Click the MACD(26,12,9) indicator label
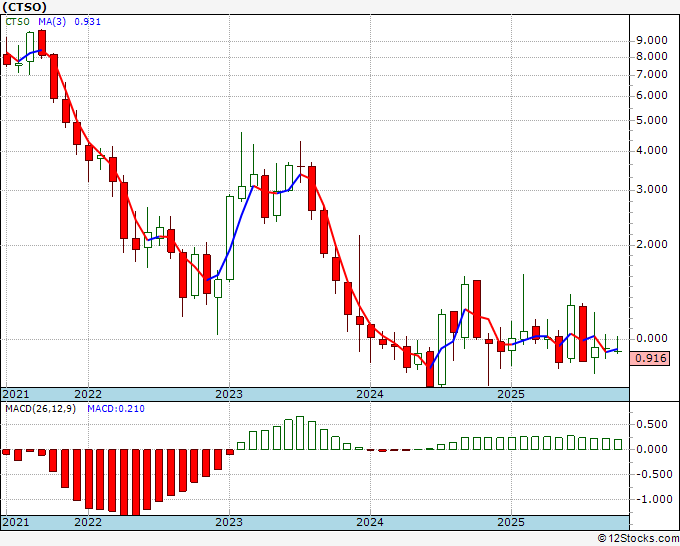 pyautogui.click(x=40, y=409)
